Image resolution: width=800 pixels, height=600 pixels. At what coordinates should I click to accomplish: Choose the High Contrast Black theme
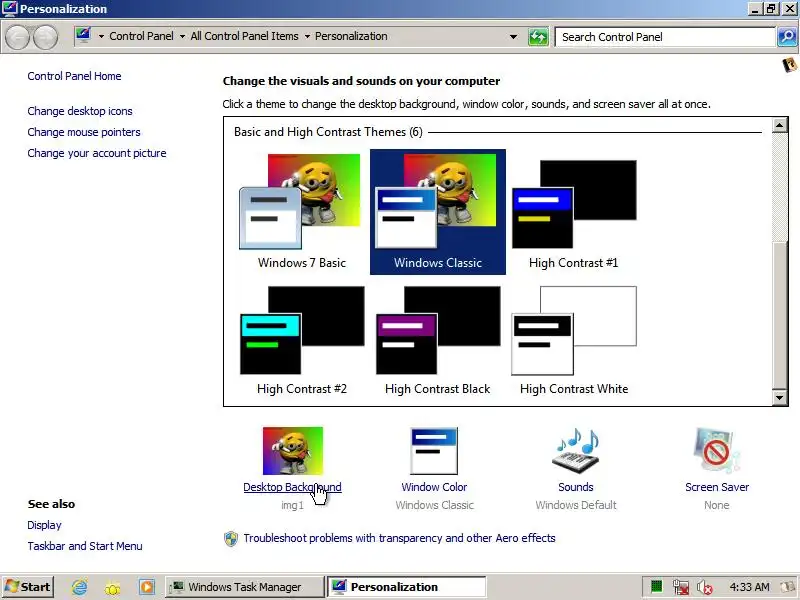click(438, 340)
